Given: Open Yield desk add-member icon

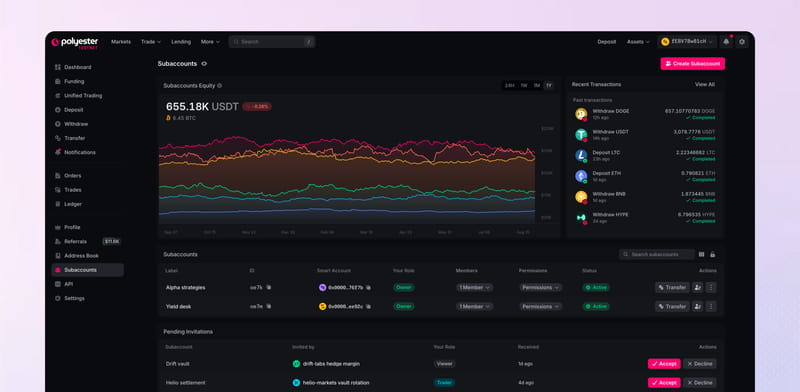Looking at the screenshot, I should coord(697,306).
